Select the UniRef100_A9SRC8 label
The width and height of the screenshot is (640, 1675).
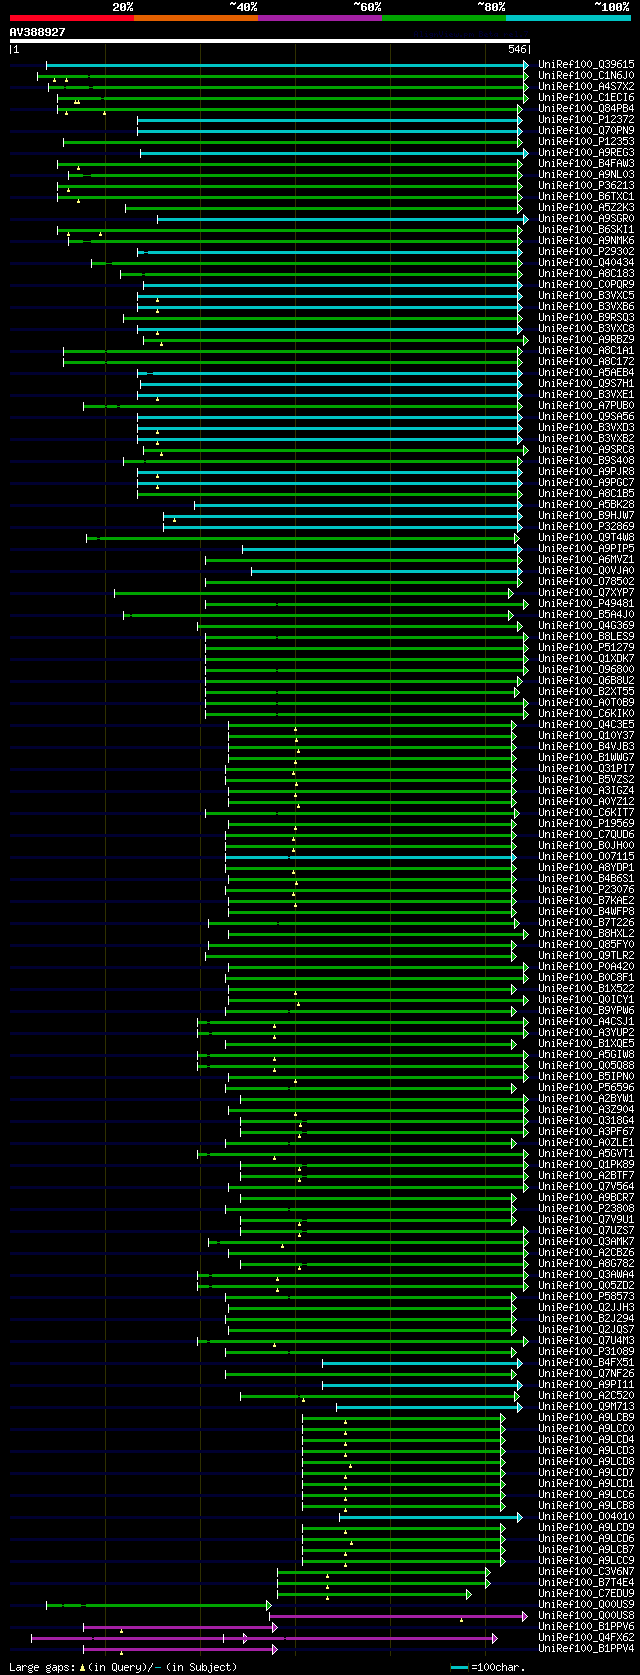(x=586, y=449)
